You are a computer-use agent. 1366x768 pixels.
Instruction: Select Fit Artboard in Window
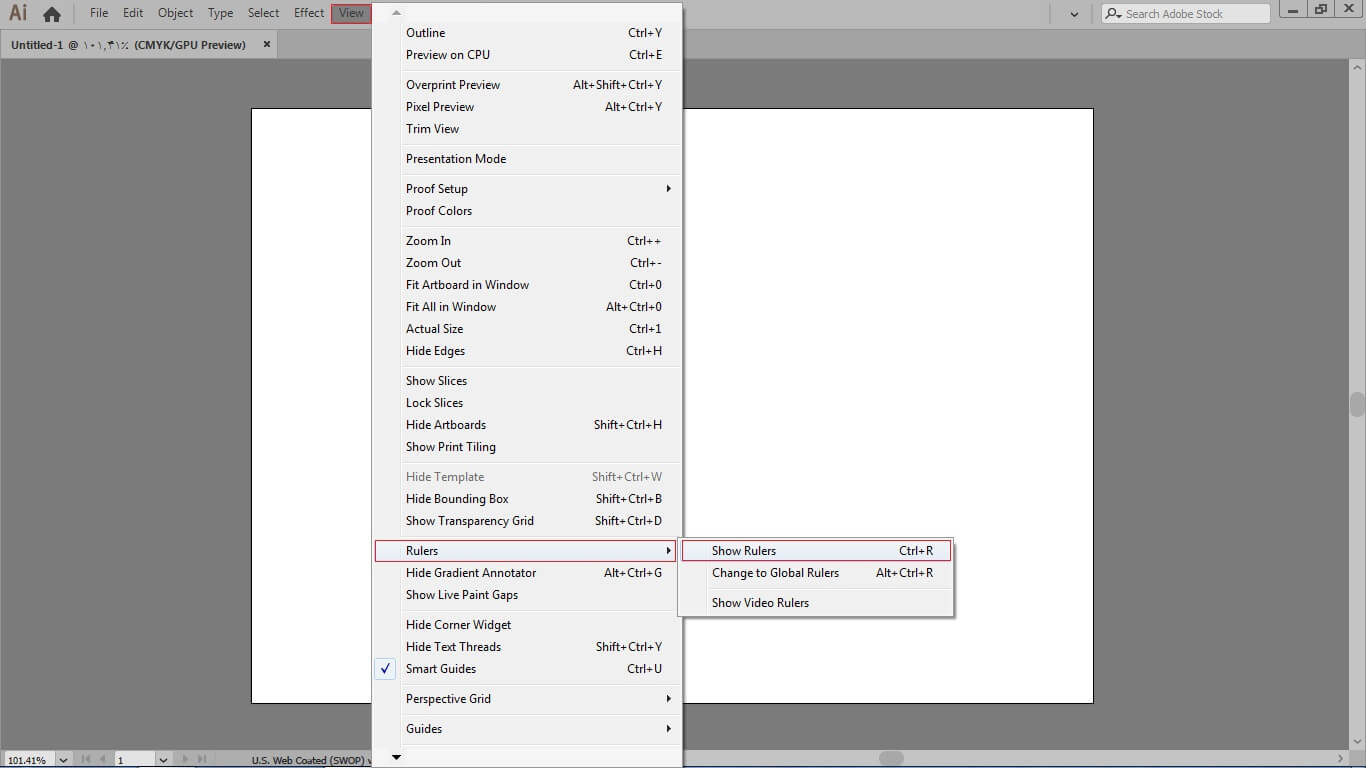467,285
